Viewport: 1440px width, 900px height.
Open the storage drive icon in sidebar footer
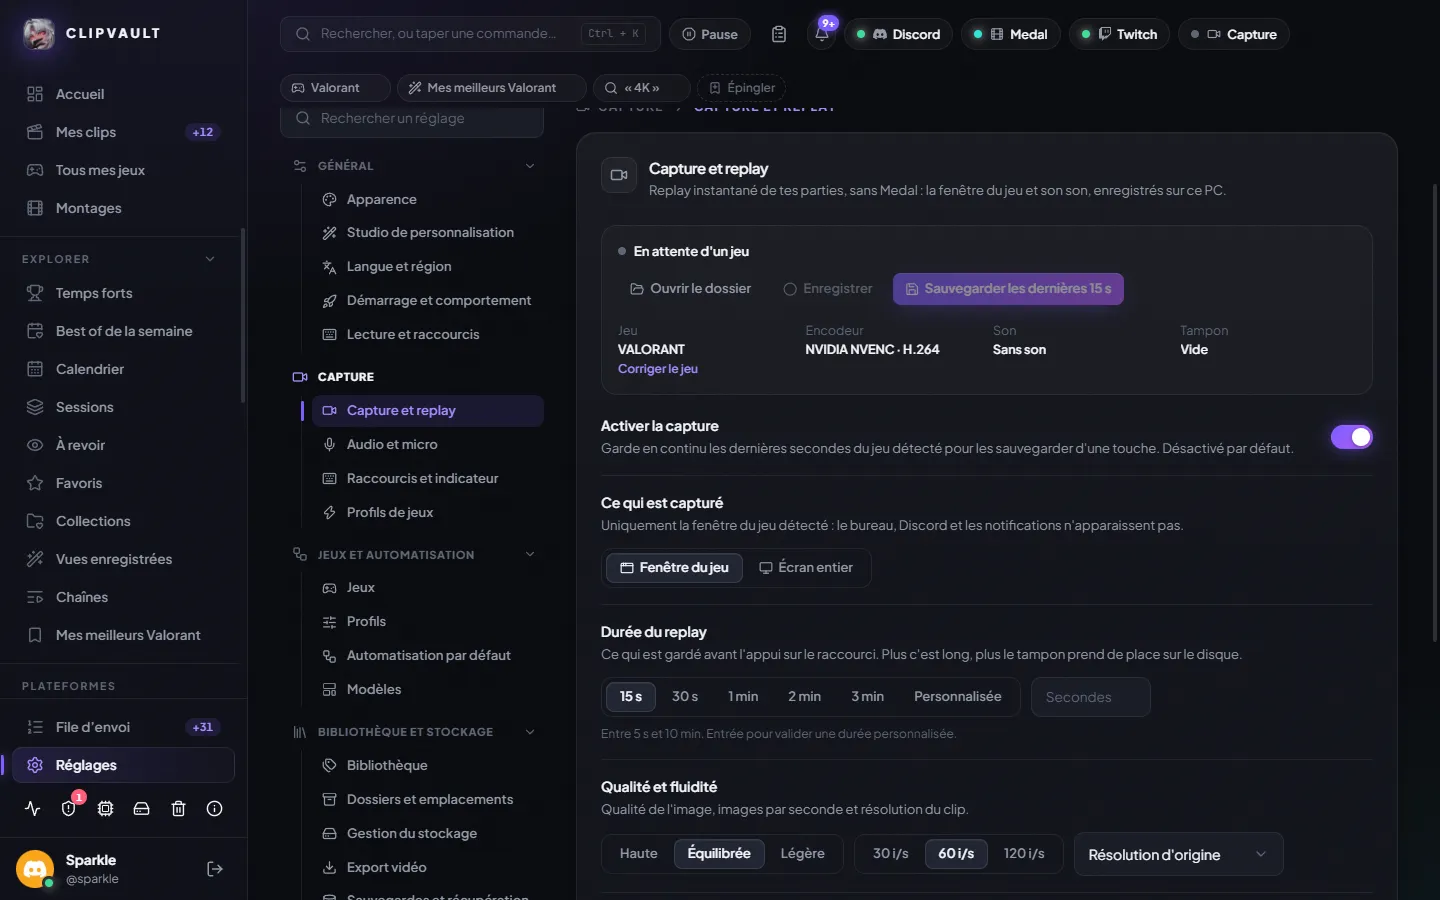(x=142, y=809)
